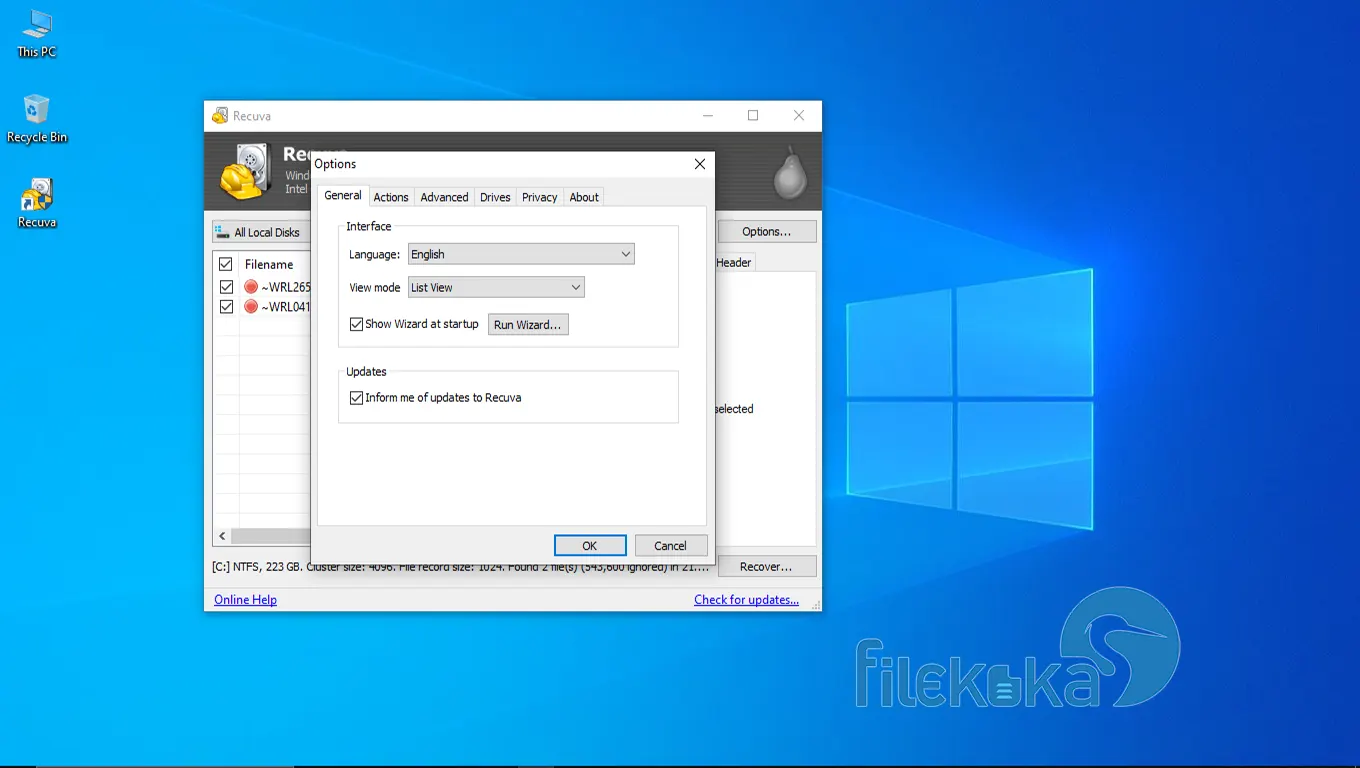Image resolution: width=1360 pixels, height=768 pixels.
Task: Switch to the About tab
Action: tap(584, 197)
